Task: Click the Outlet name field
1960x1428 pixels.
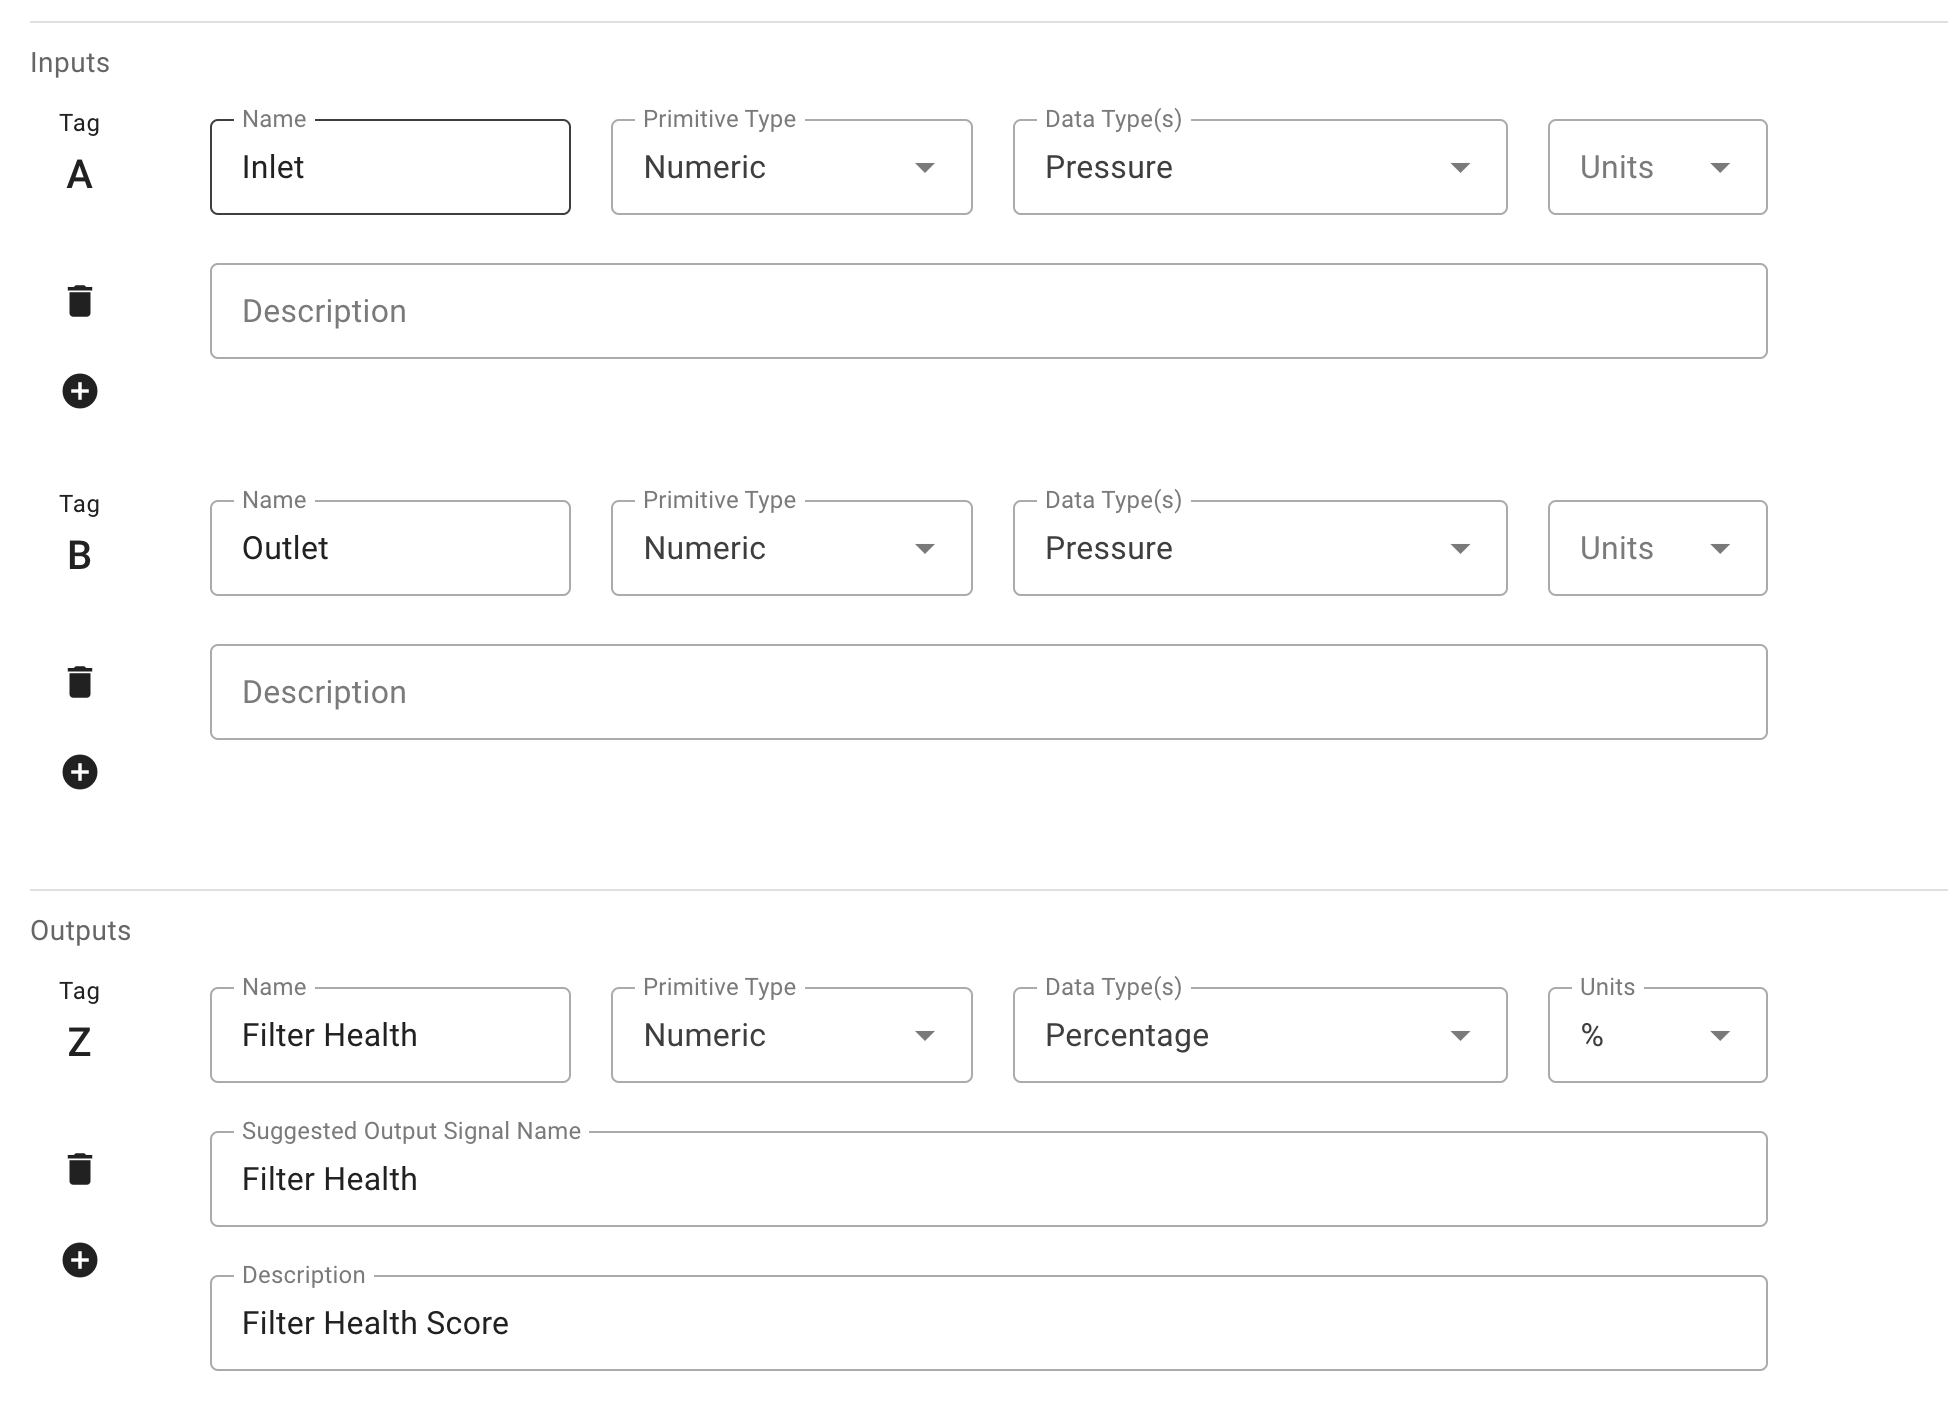Action: (390, 548)
